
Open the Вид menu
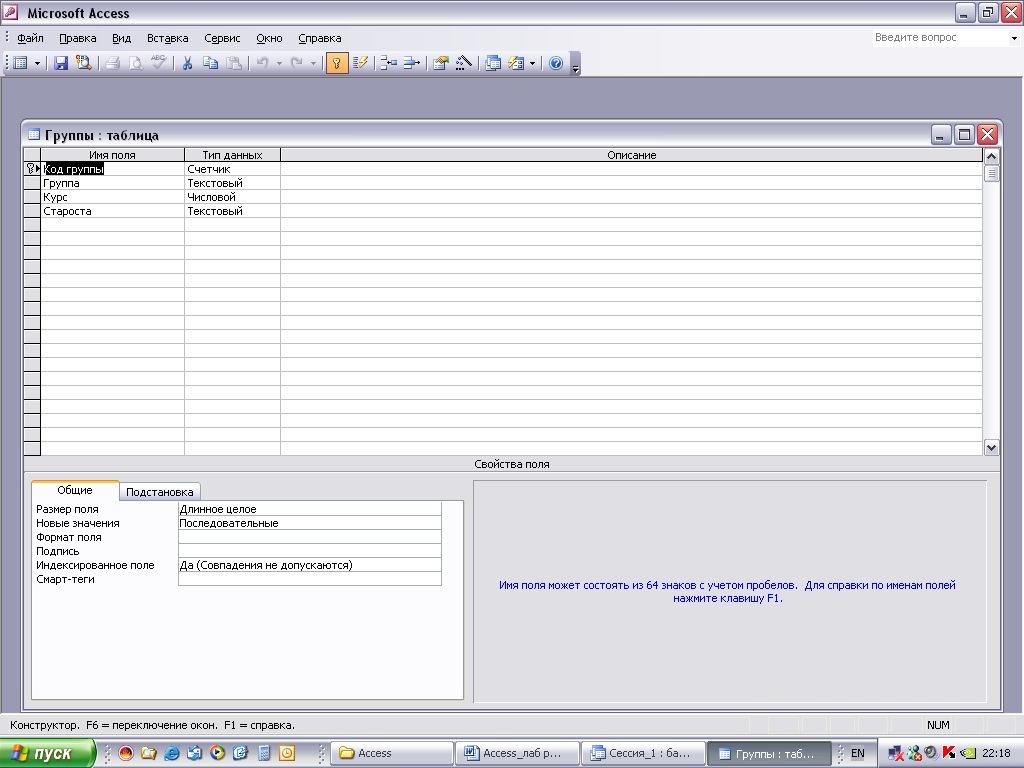click(x=121, y=38)
